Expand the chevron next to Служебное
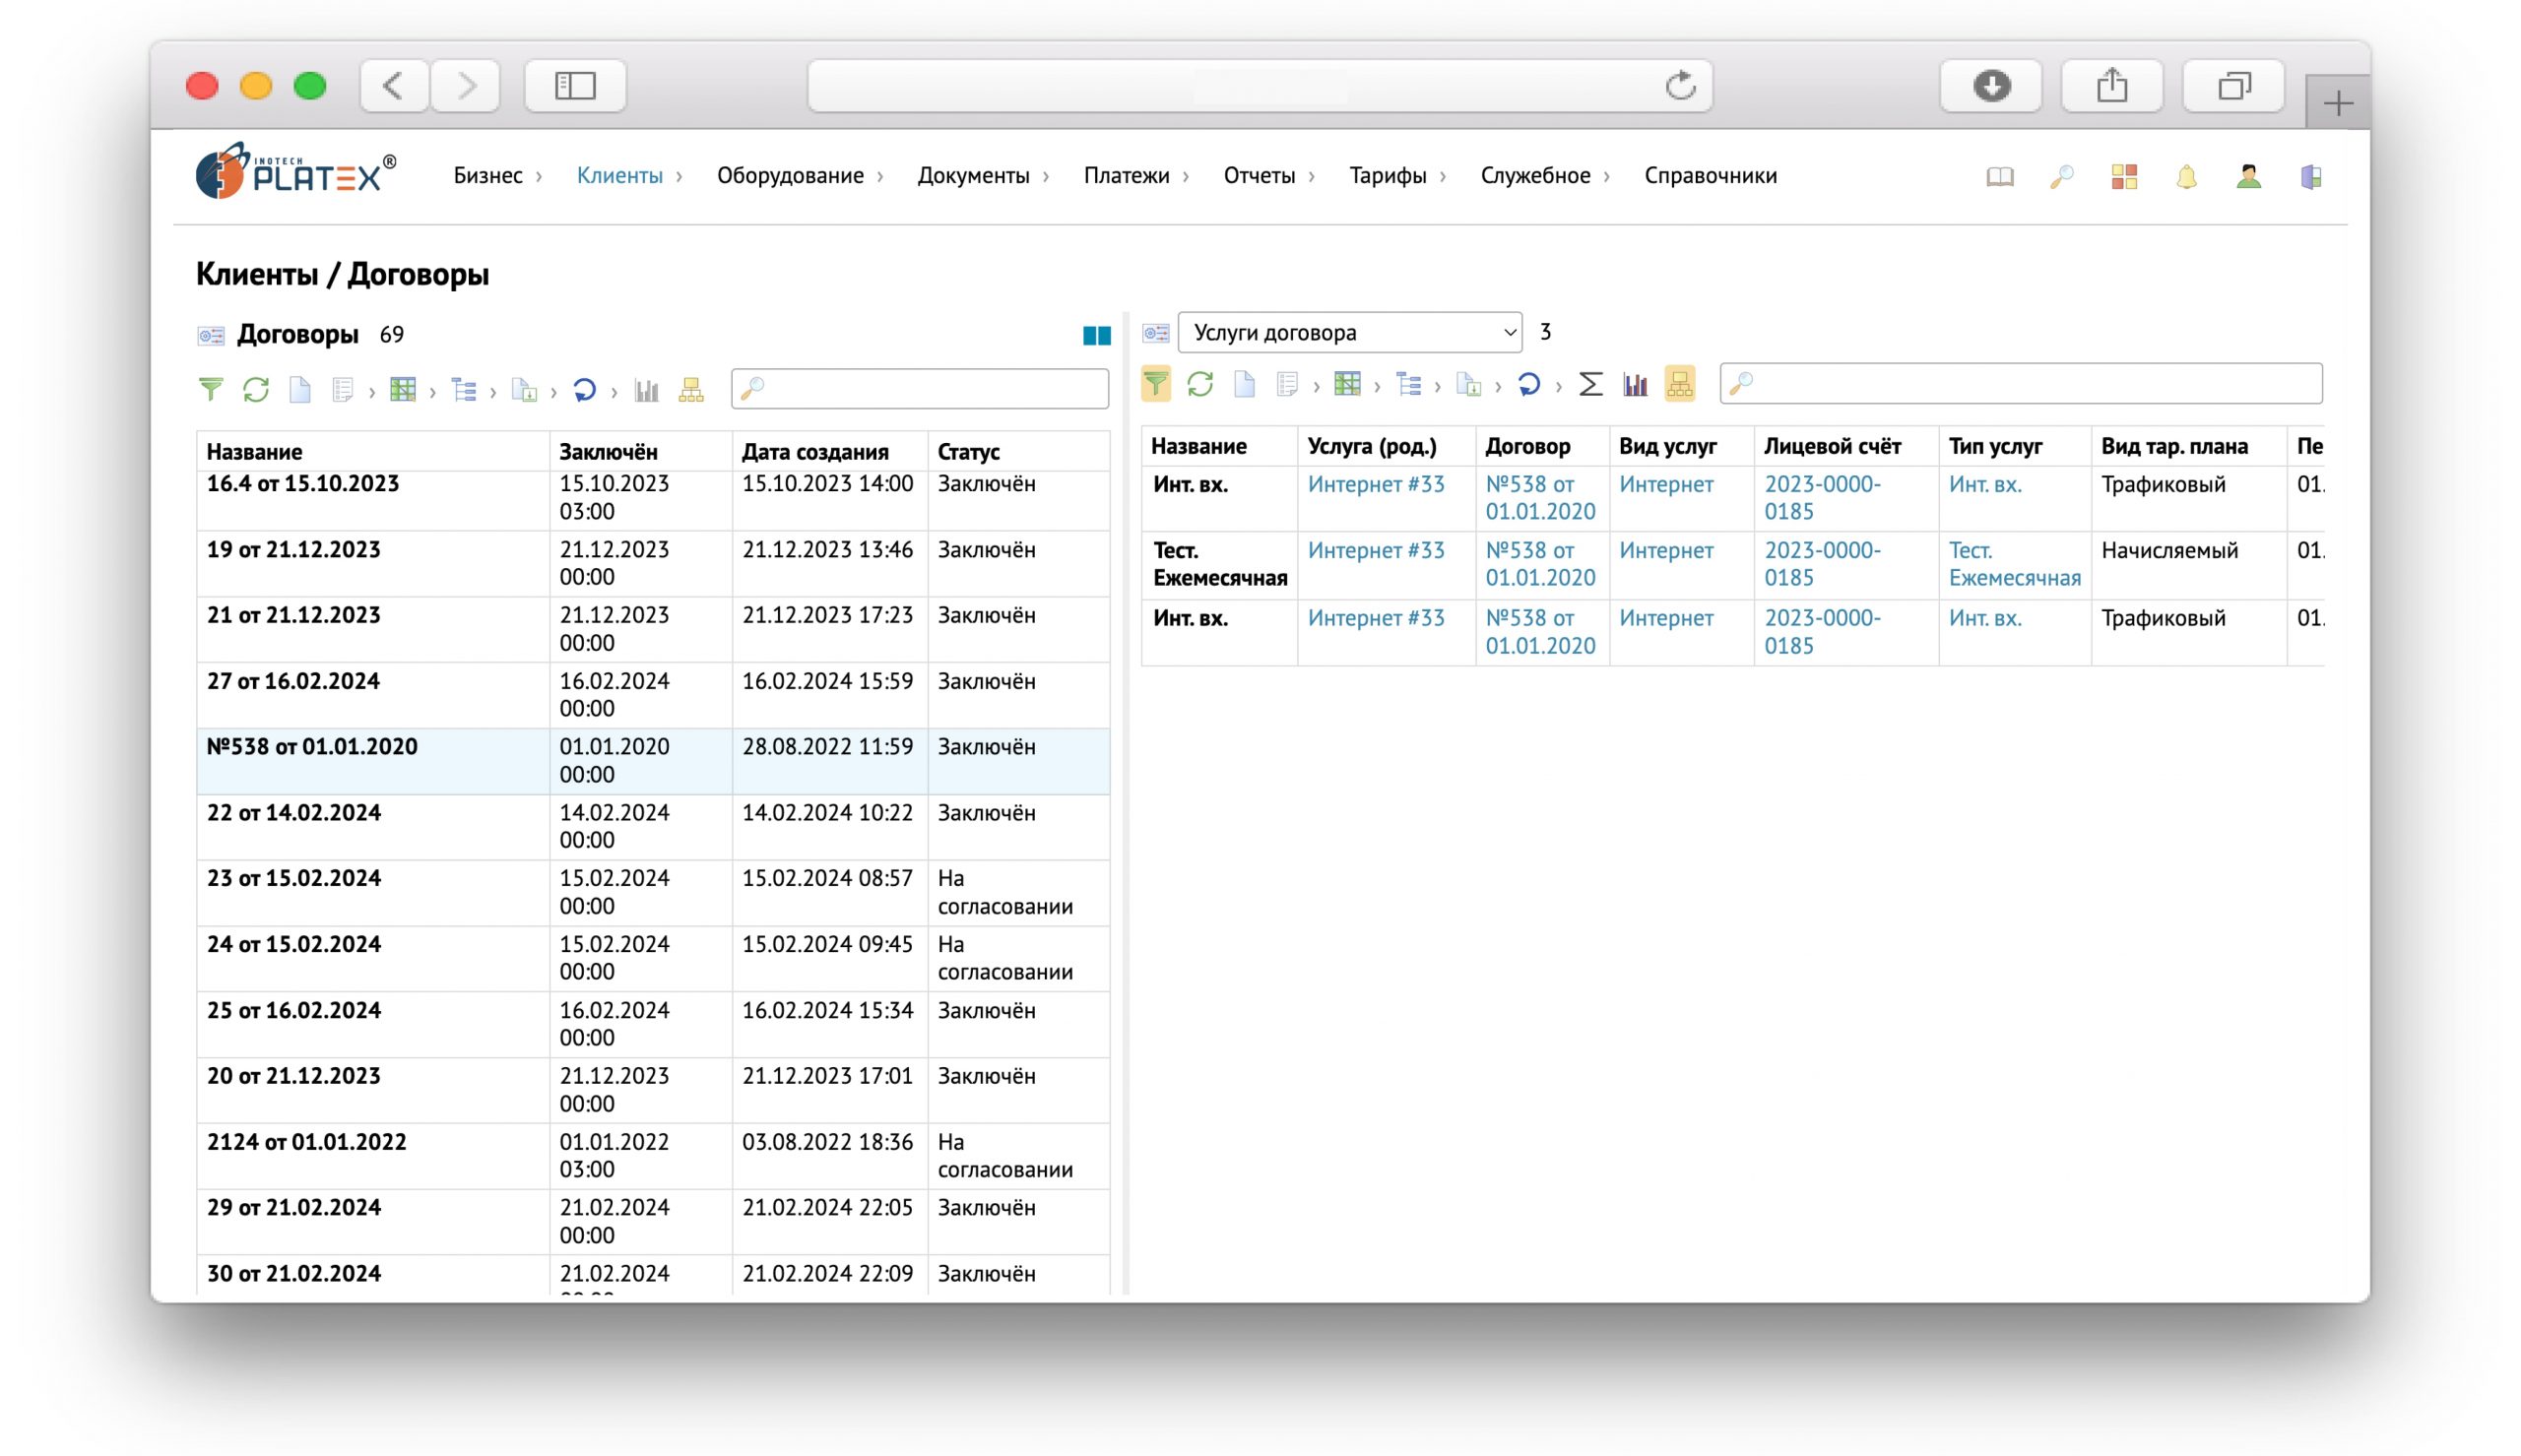Viewport: 2521px width, 1456px height. (1607, 177)
